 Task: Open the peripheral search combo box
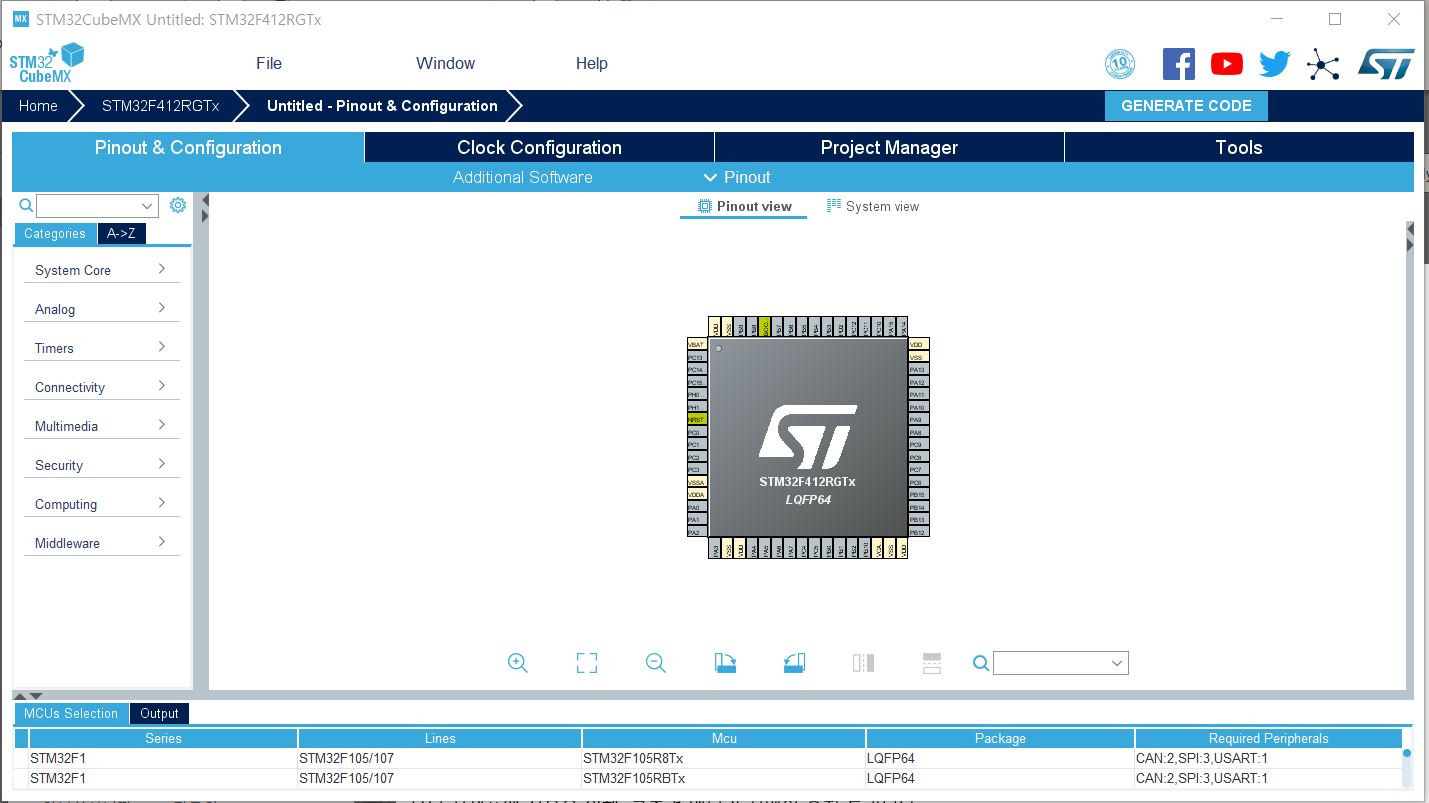tap(97, 206)
